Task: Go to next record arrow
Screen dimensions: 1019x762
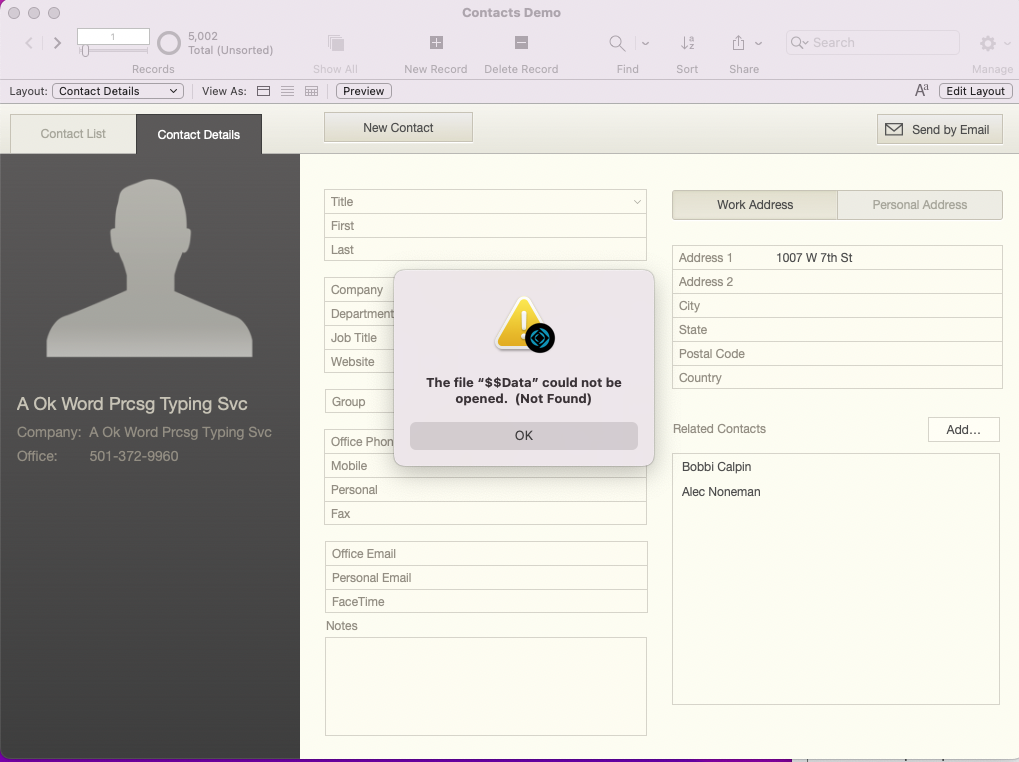Action: tap(57, 43)
